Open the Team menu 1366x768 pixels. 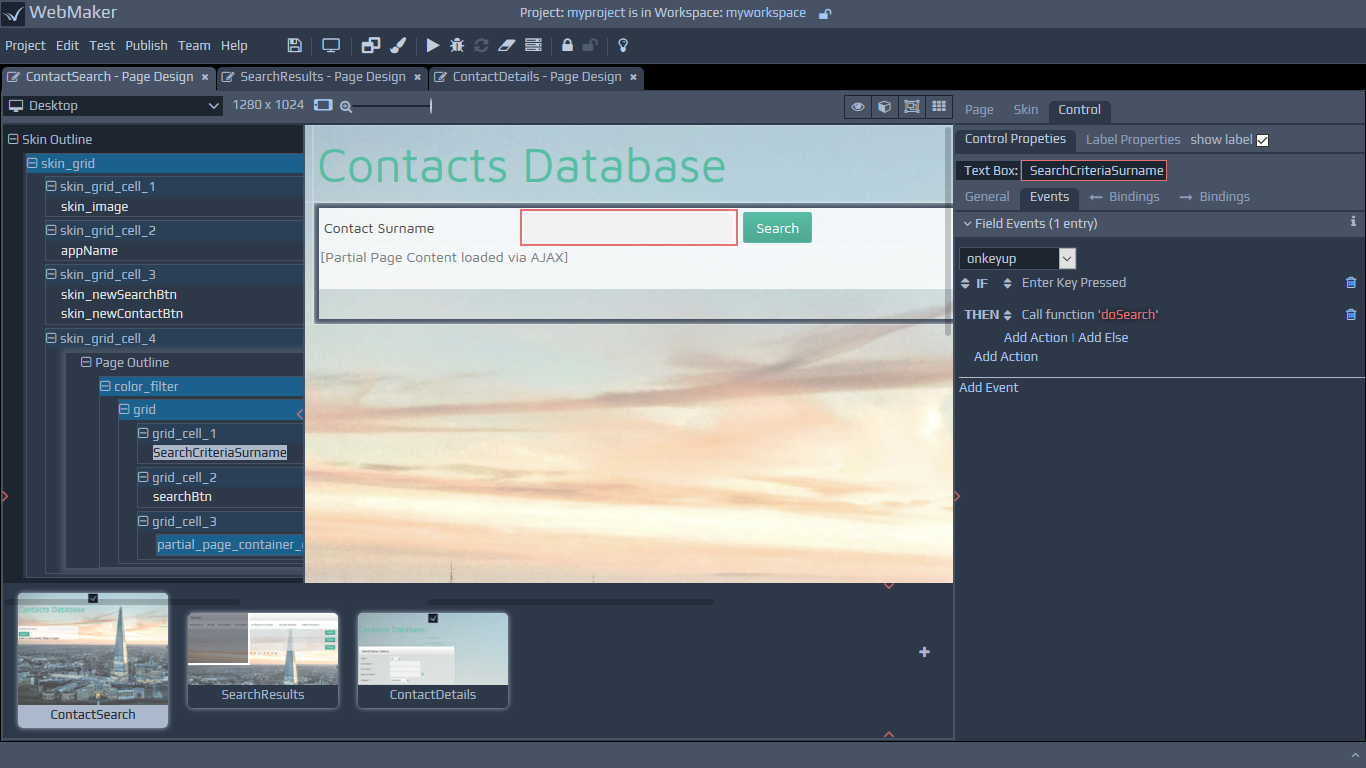pos(194,45)
